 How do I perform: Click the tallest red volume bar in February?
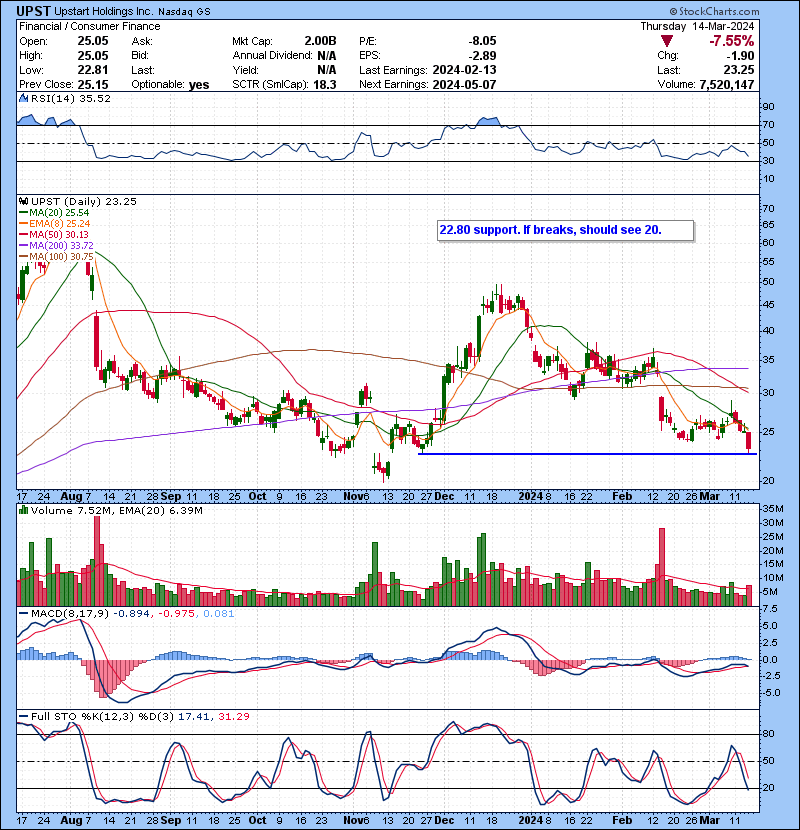[x=661, y=567]
